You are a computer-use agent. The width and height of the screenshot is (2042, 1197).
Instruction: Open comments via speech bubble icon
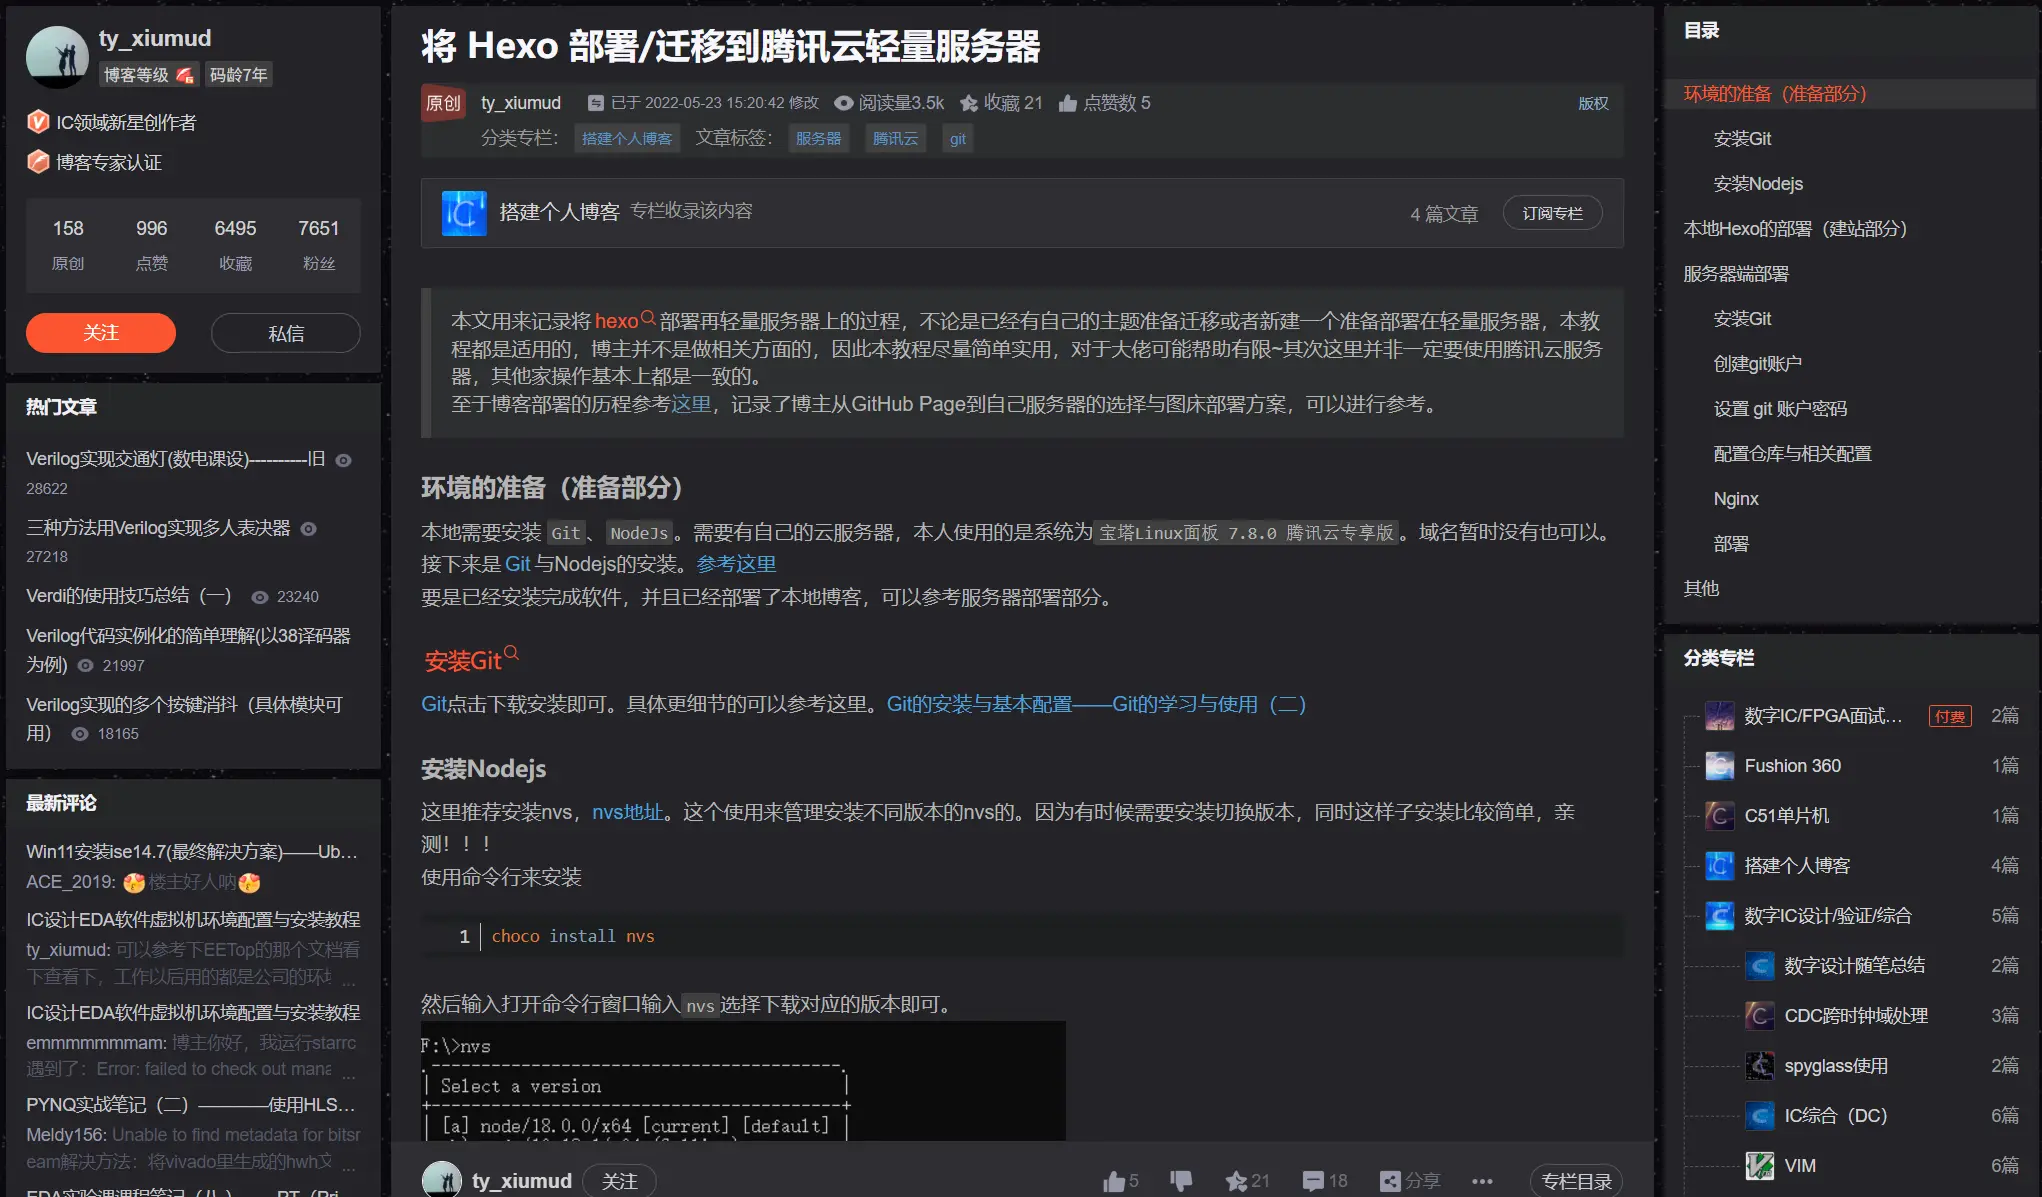pyautogui.click(x=1313, y=1181)
